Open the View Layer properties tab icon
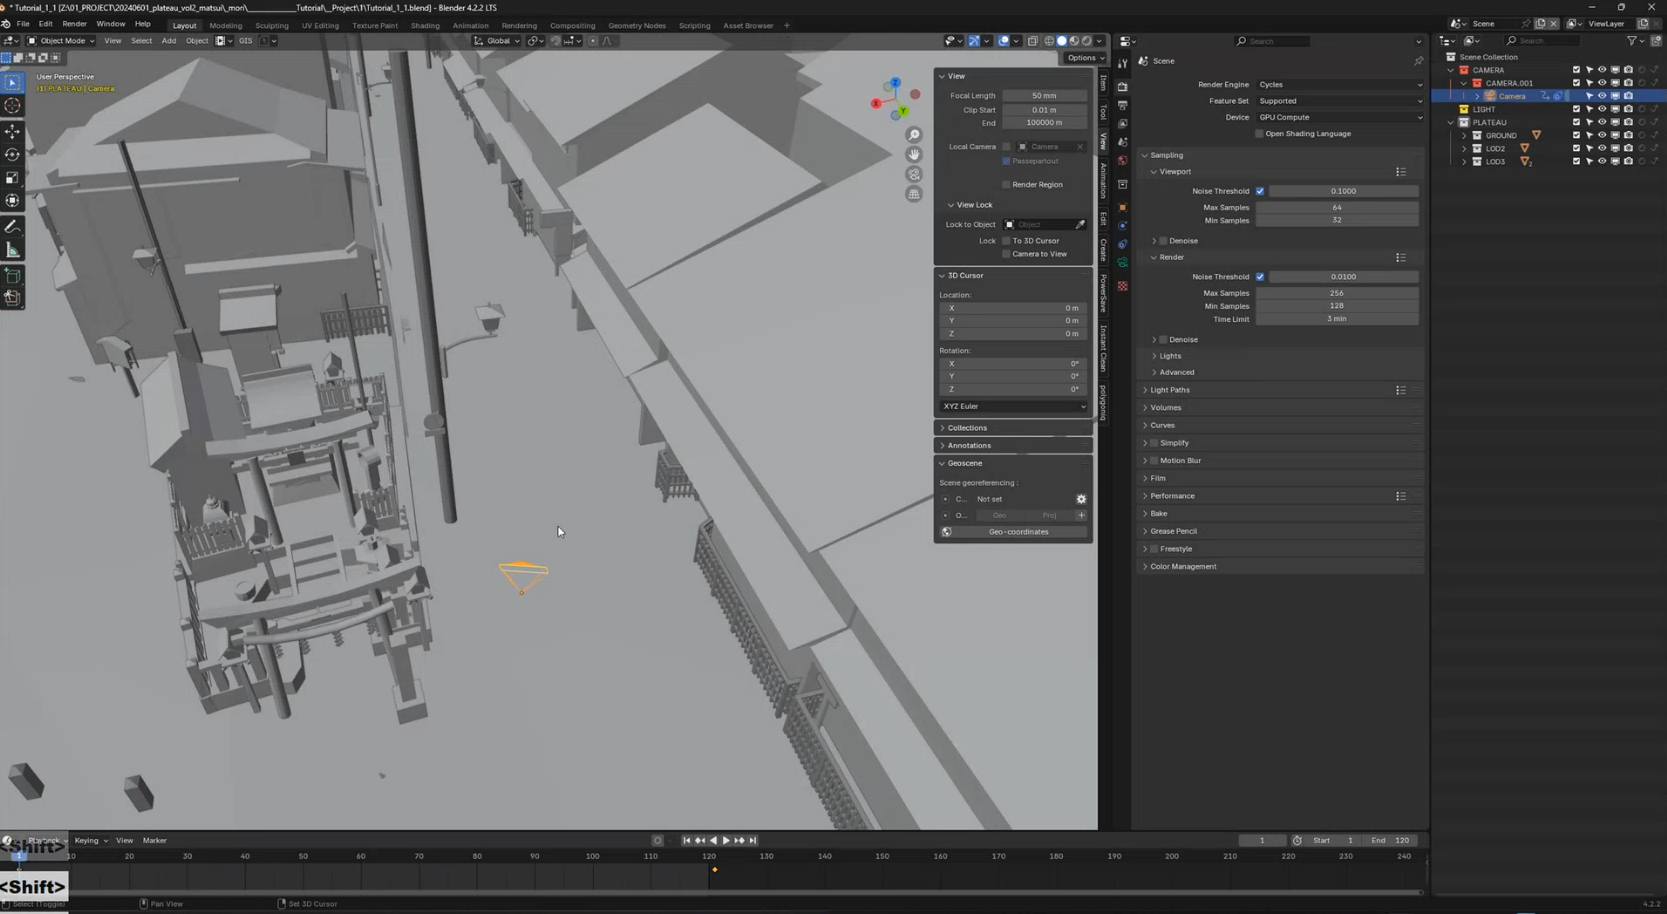The height and width of the screenshot is (914, 1667). click(x=1123, y=124)
